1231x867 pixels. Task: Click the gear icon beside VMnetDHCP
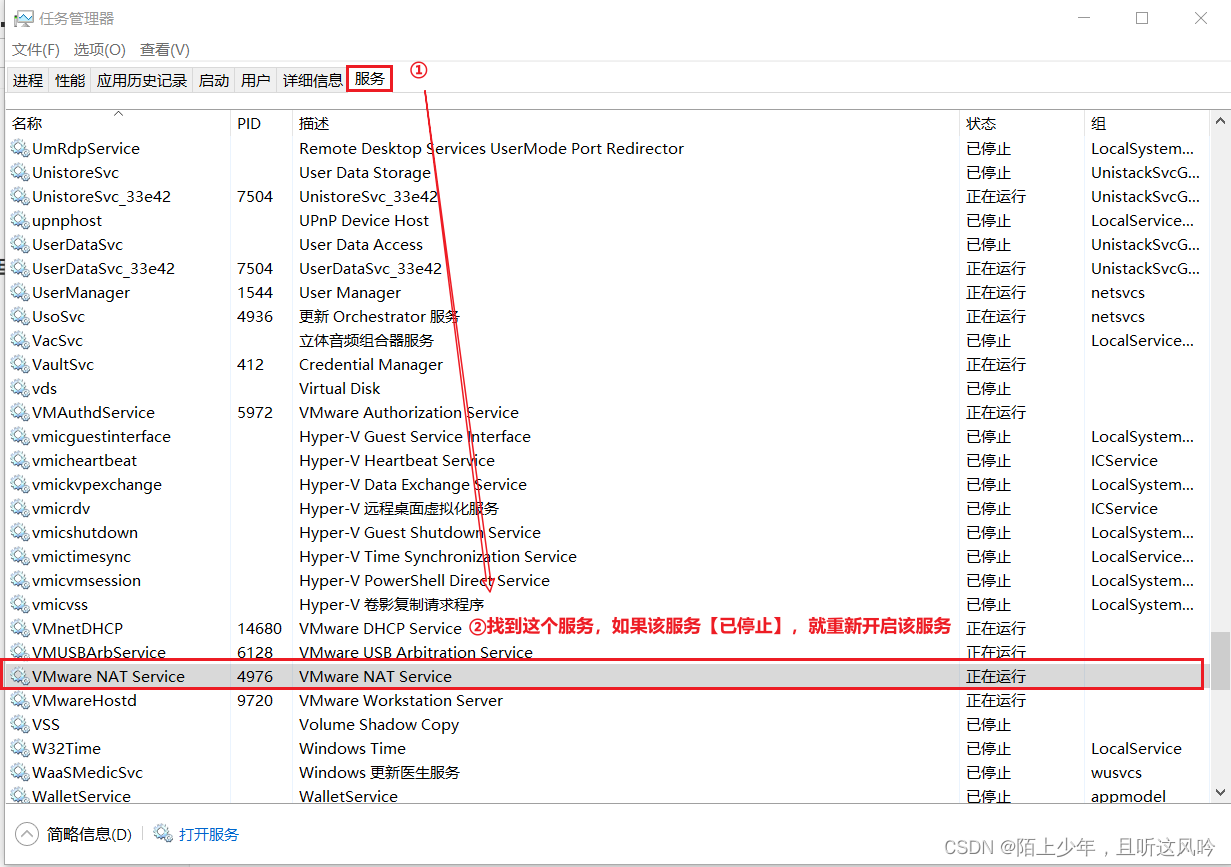[x=20, y=628]
